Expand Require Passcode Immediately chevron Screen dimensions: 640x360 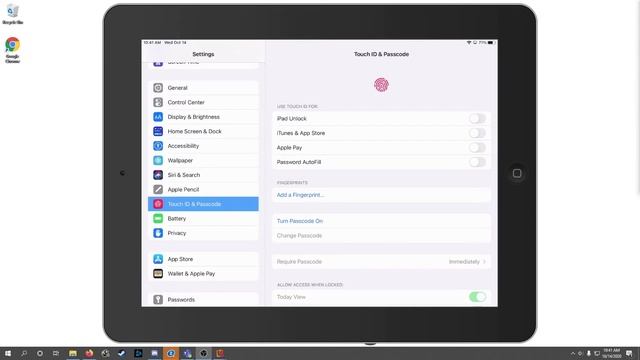[x=484, y=262]
